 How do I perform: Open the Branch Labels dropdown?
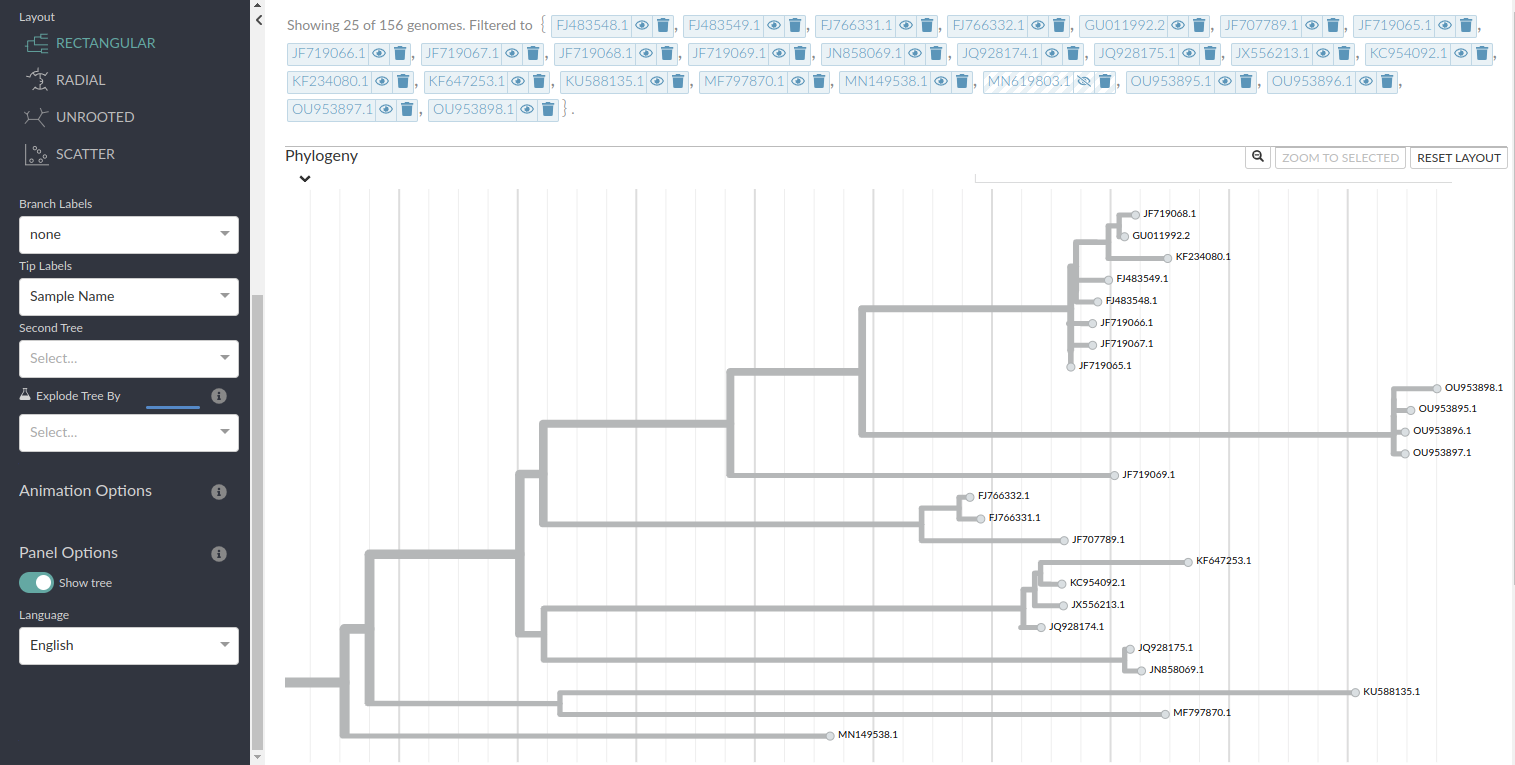129,235
